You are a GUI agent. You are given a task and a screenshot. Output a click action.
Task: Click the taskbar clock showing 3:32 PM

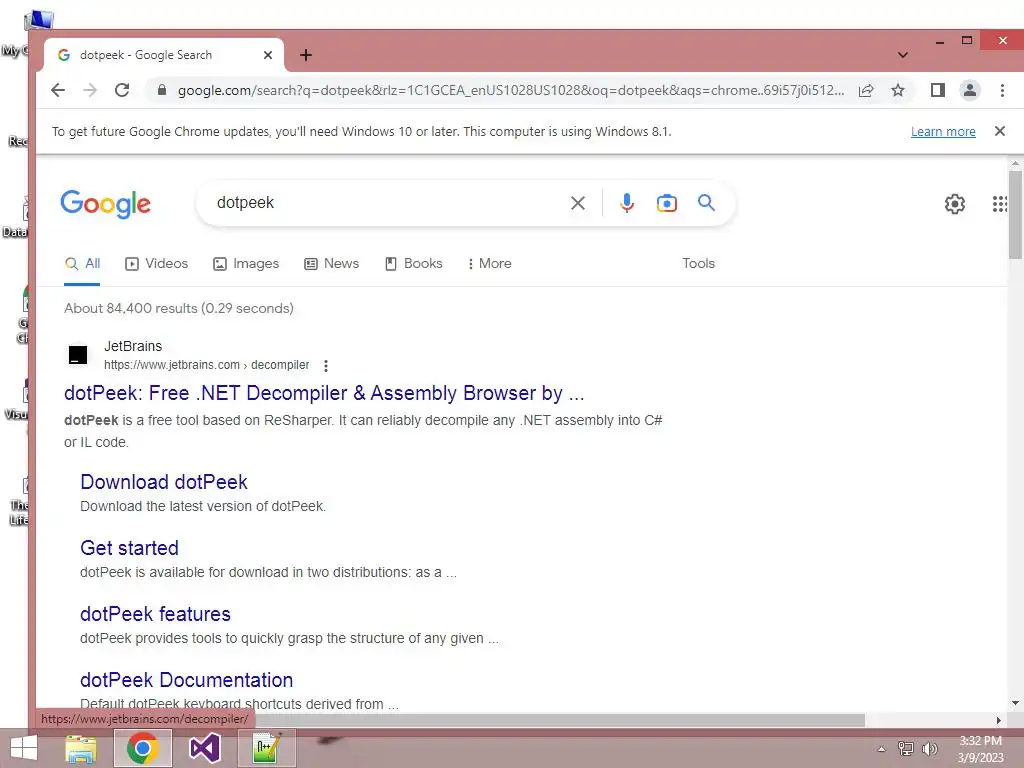[x=980, y=749]
